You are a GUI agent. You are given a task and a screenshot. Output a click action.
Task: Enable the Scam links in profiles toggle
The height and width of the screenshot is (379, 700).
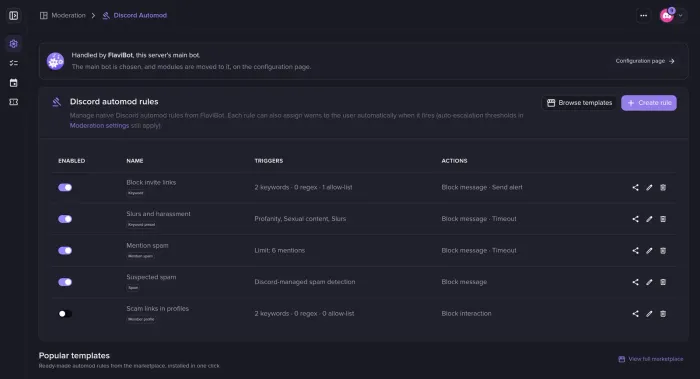coord(65,314)
